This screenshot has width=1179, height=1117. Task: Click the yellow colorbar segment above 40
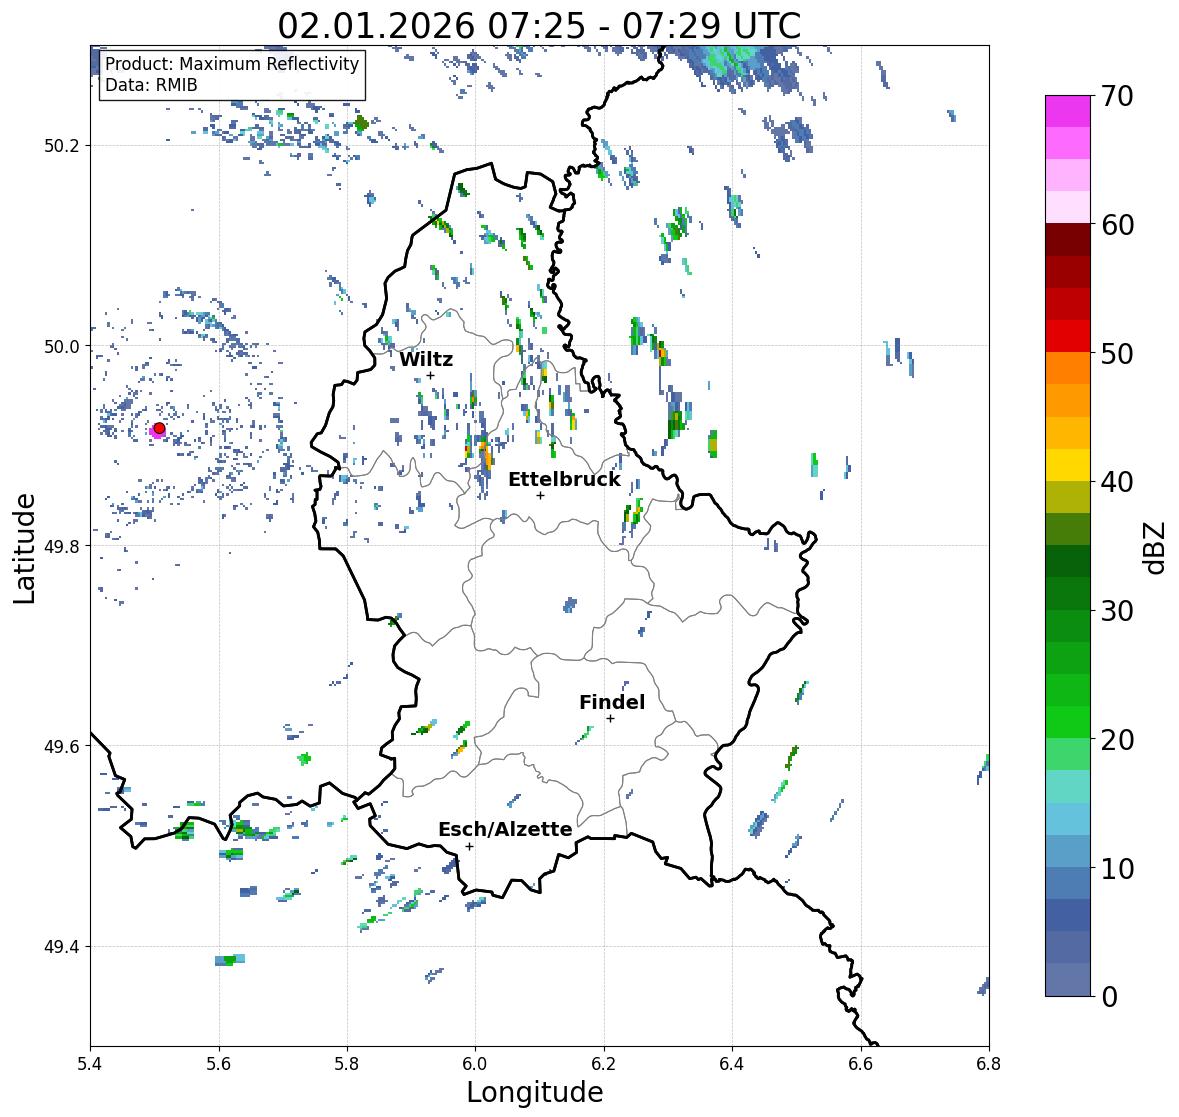coord(1068,465)
